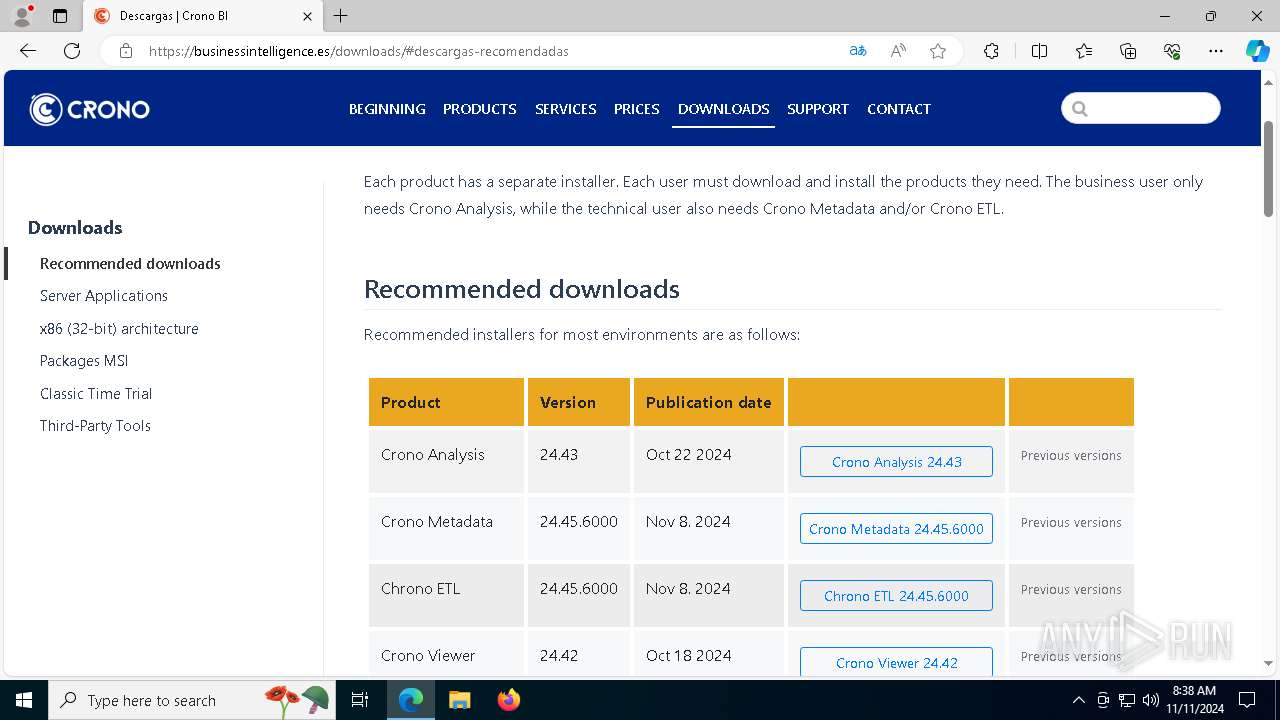Open the notification center icon
Image resolution: width=1280 pixels, height=720 pixels.
(1247, 700)
